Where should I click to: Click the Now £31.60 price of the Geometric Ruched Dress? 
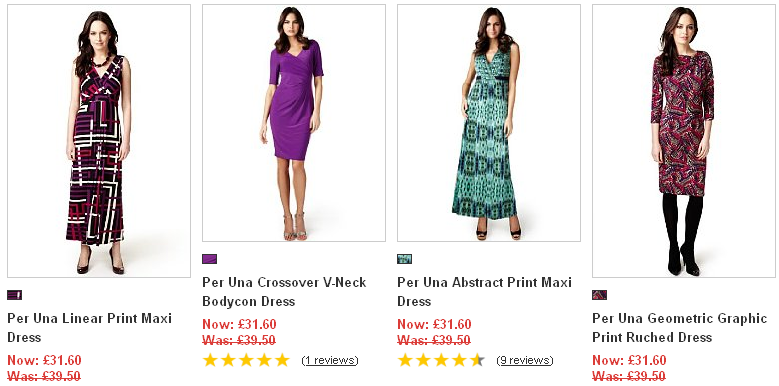(629, 361)
